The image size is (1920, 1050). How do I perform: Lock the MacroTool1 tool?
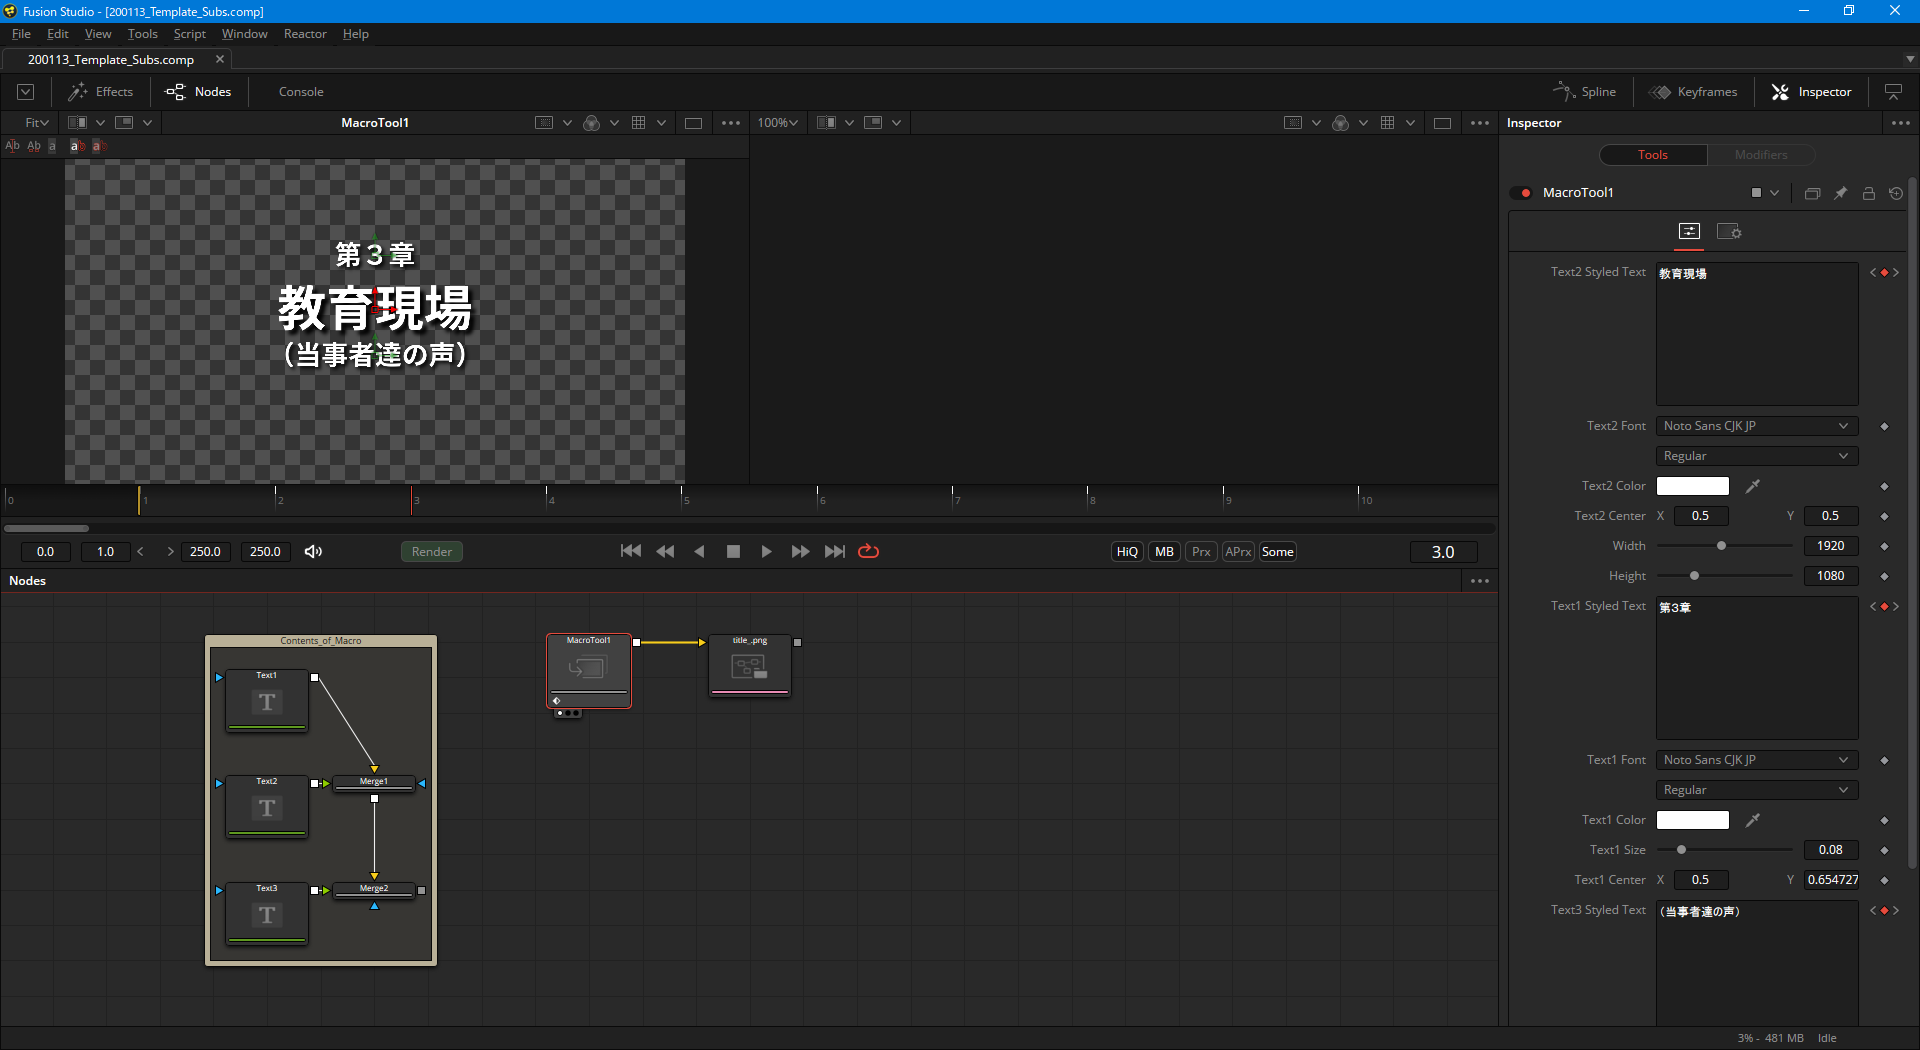(x=1868, y=193)
